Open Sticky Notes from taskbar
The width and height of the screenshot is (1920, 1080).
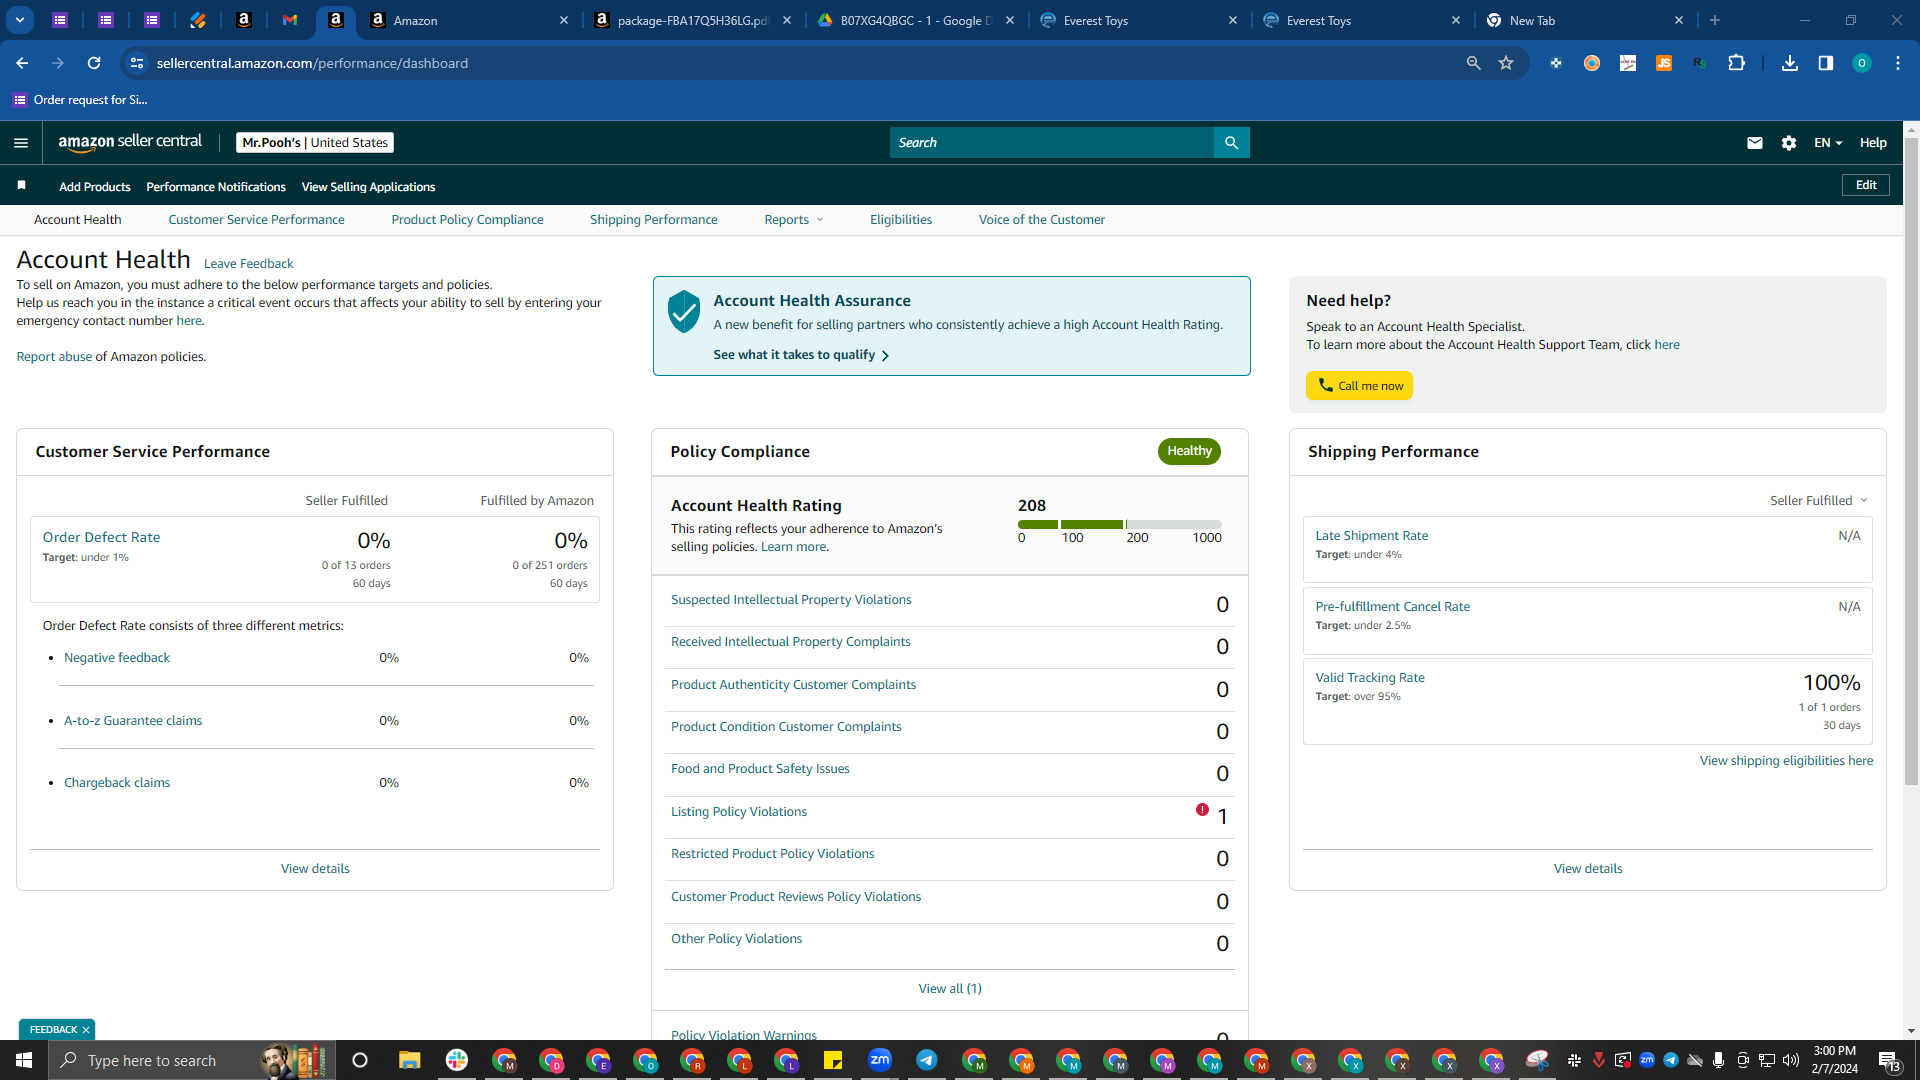pyautogui.click(x=833, y=1060)
